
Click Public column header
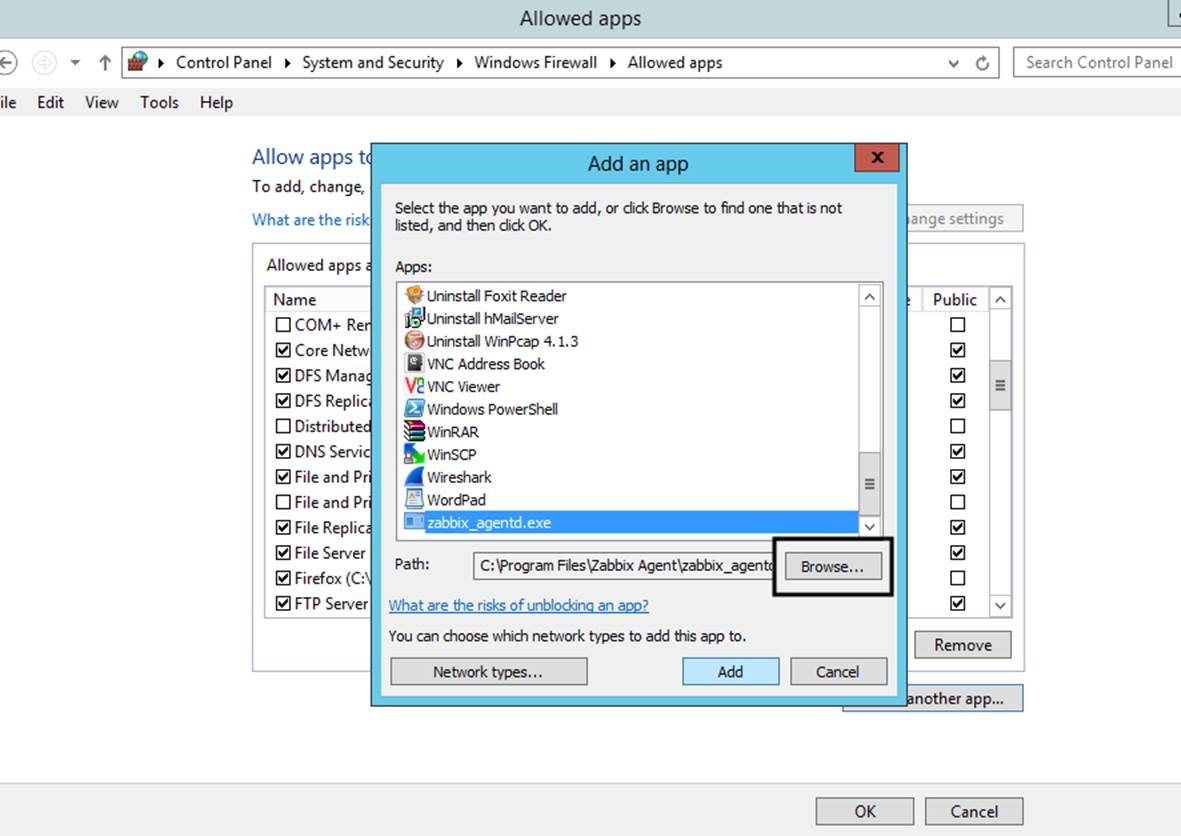pos(954,300)
